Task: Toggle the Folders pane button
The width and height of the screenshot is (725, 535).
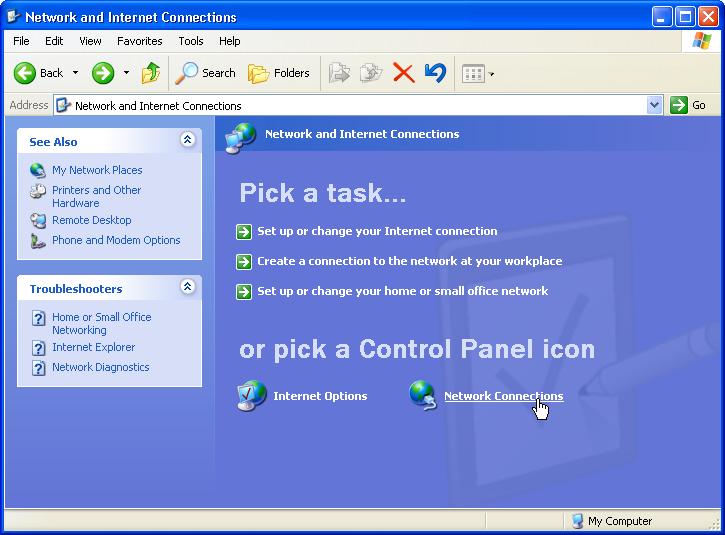Action: coord(279,73)
